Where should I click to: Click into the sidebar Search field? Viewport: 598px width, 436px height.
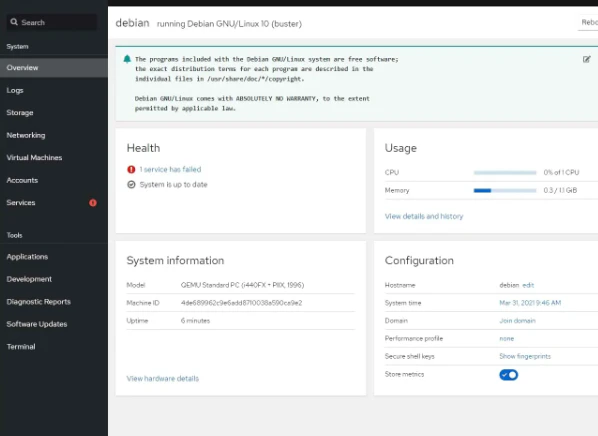coord(52,22)
